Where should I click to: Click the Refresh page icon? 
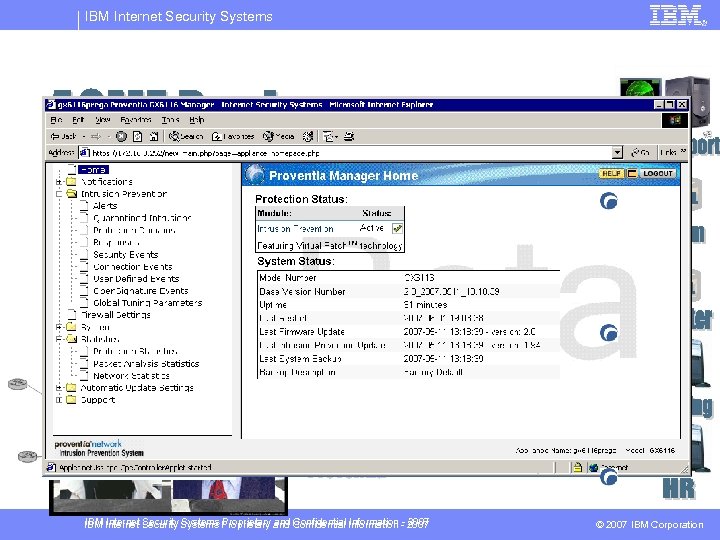pos(137,136)
